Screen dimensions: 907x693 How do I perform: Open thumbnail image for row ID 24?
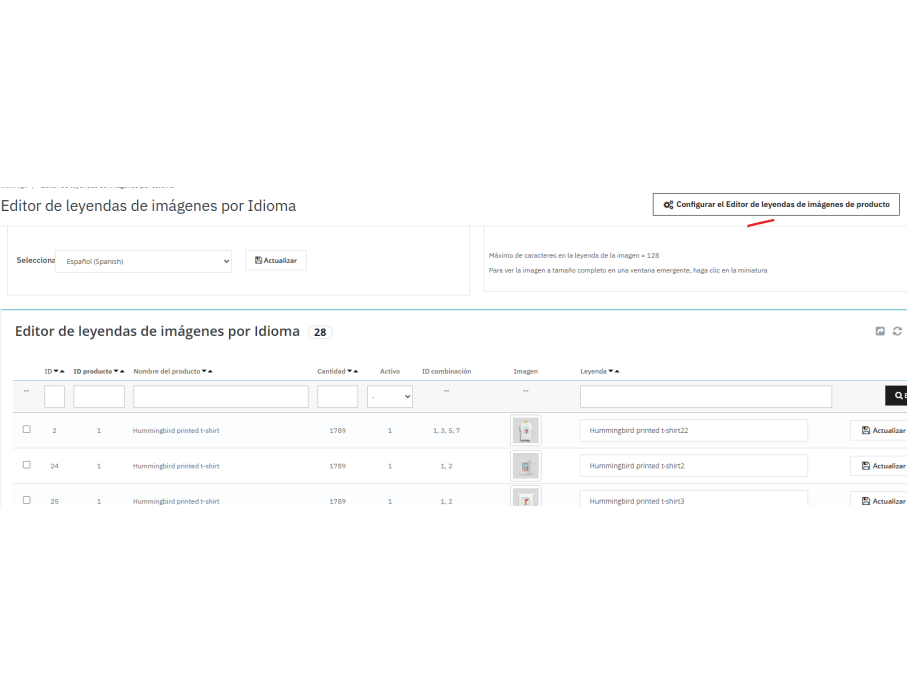[x=526, y=466]
